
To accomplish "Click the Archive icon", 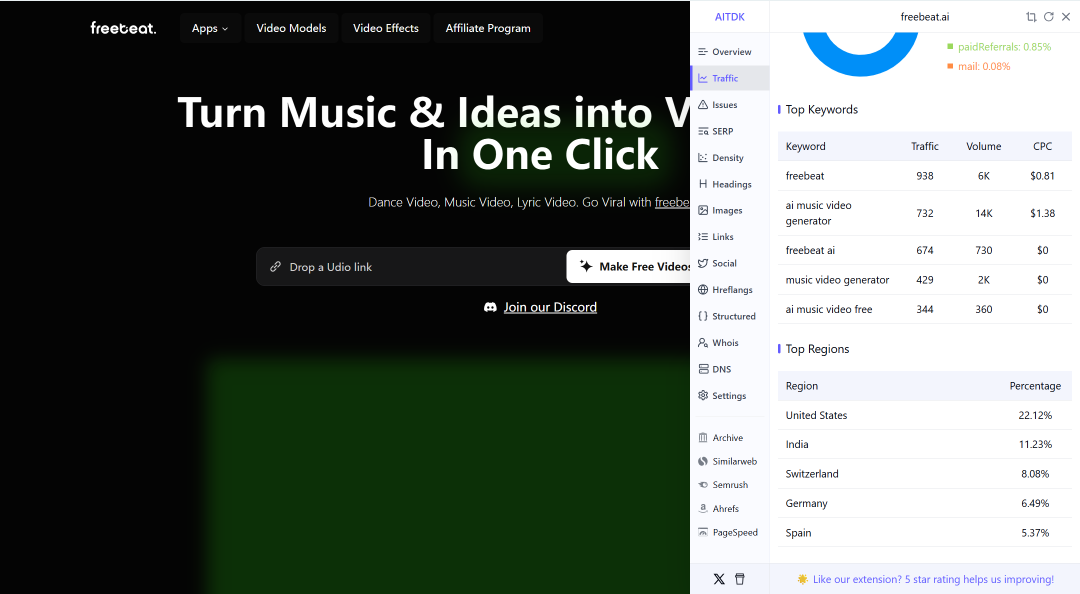I will pos(703,438).
